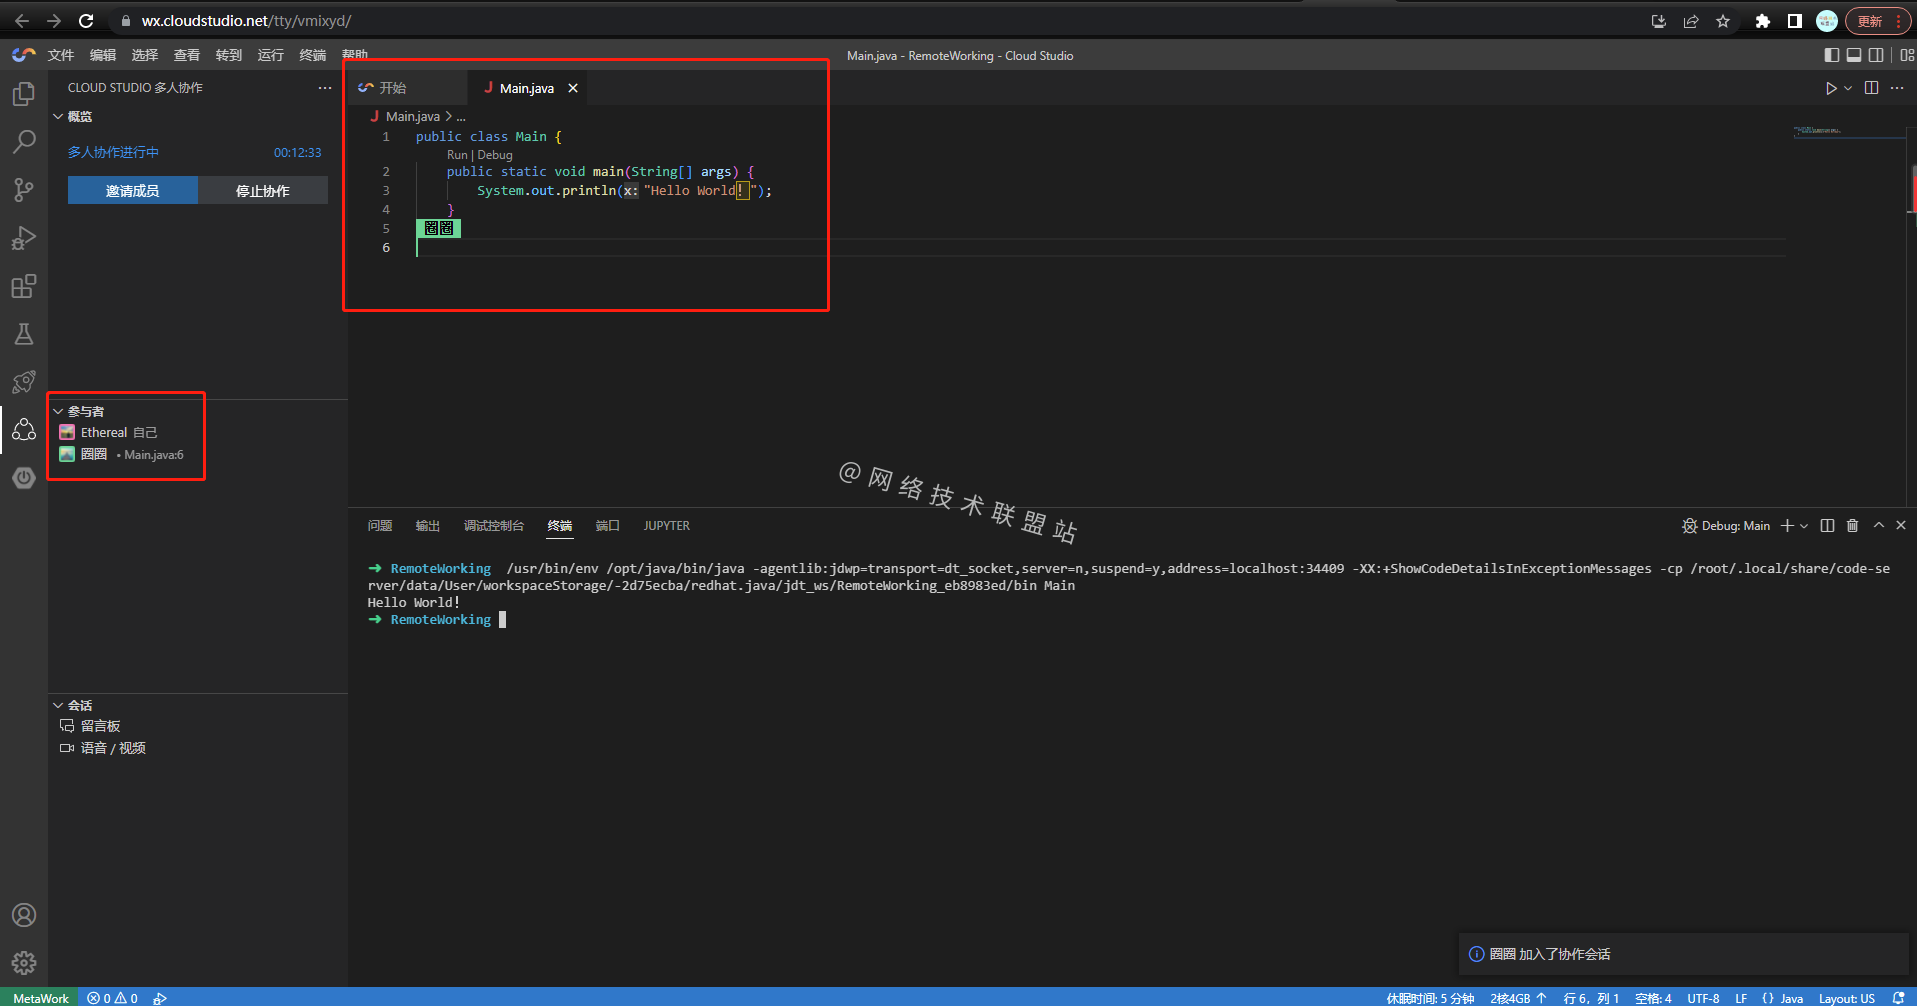Switch to the 调试控制台 panel tab
The height and width of the screenshot is (1006, 1917).
[x=494, y=525]
